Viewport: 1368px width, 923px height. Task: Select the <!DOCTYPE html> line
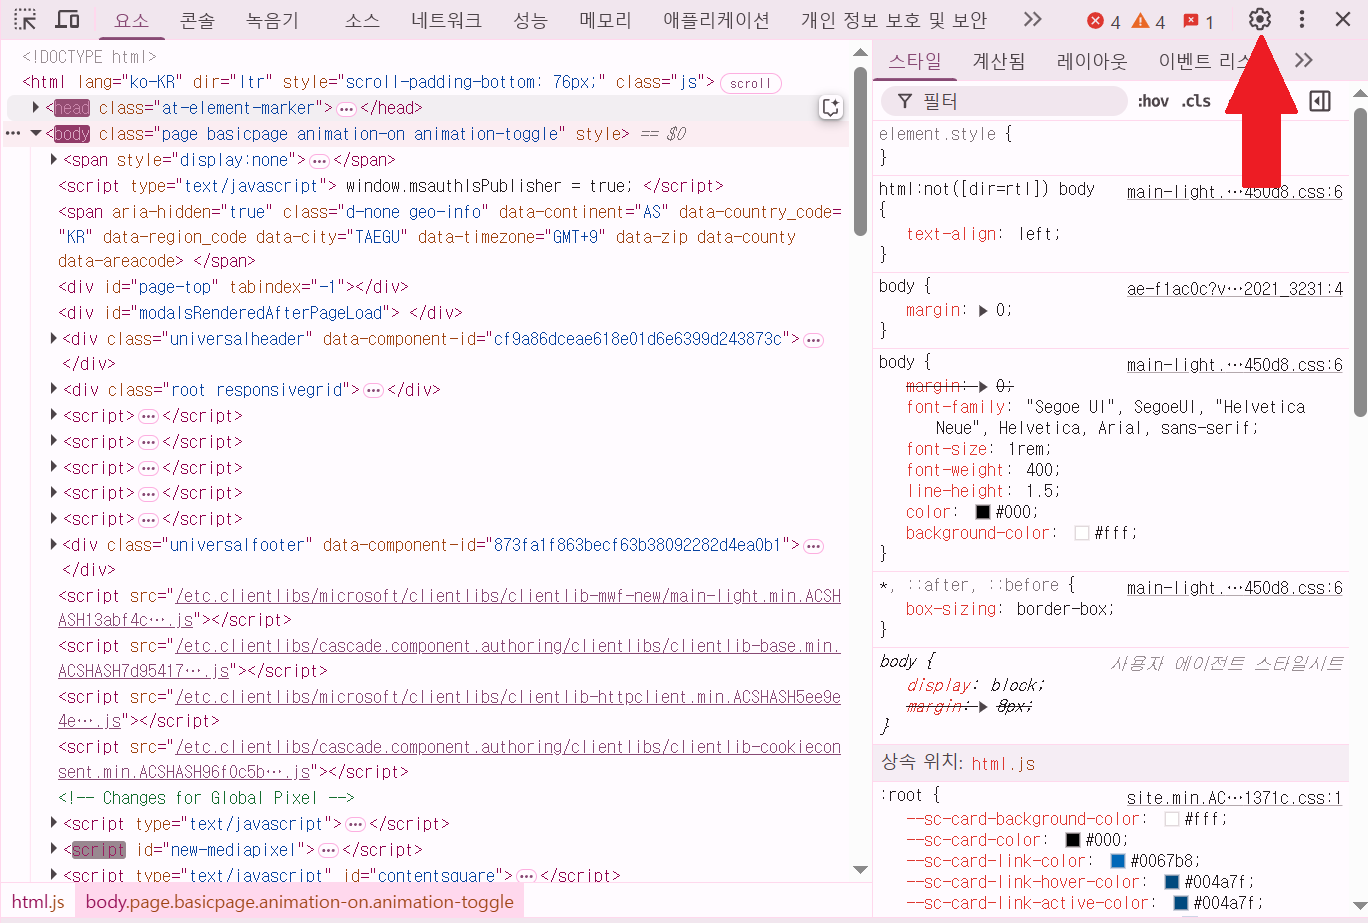click(x=89, y=57)
